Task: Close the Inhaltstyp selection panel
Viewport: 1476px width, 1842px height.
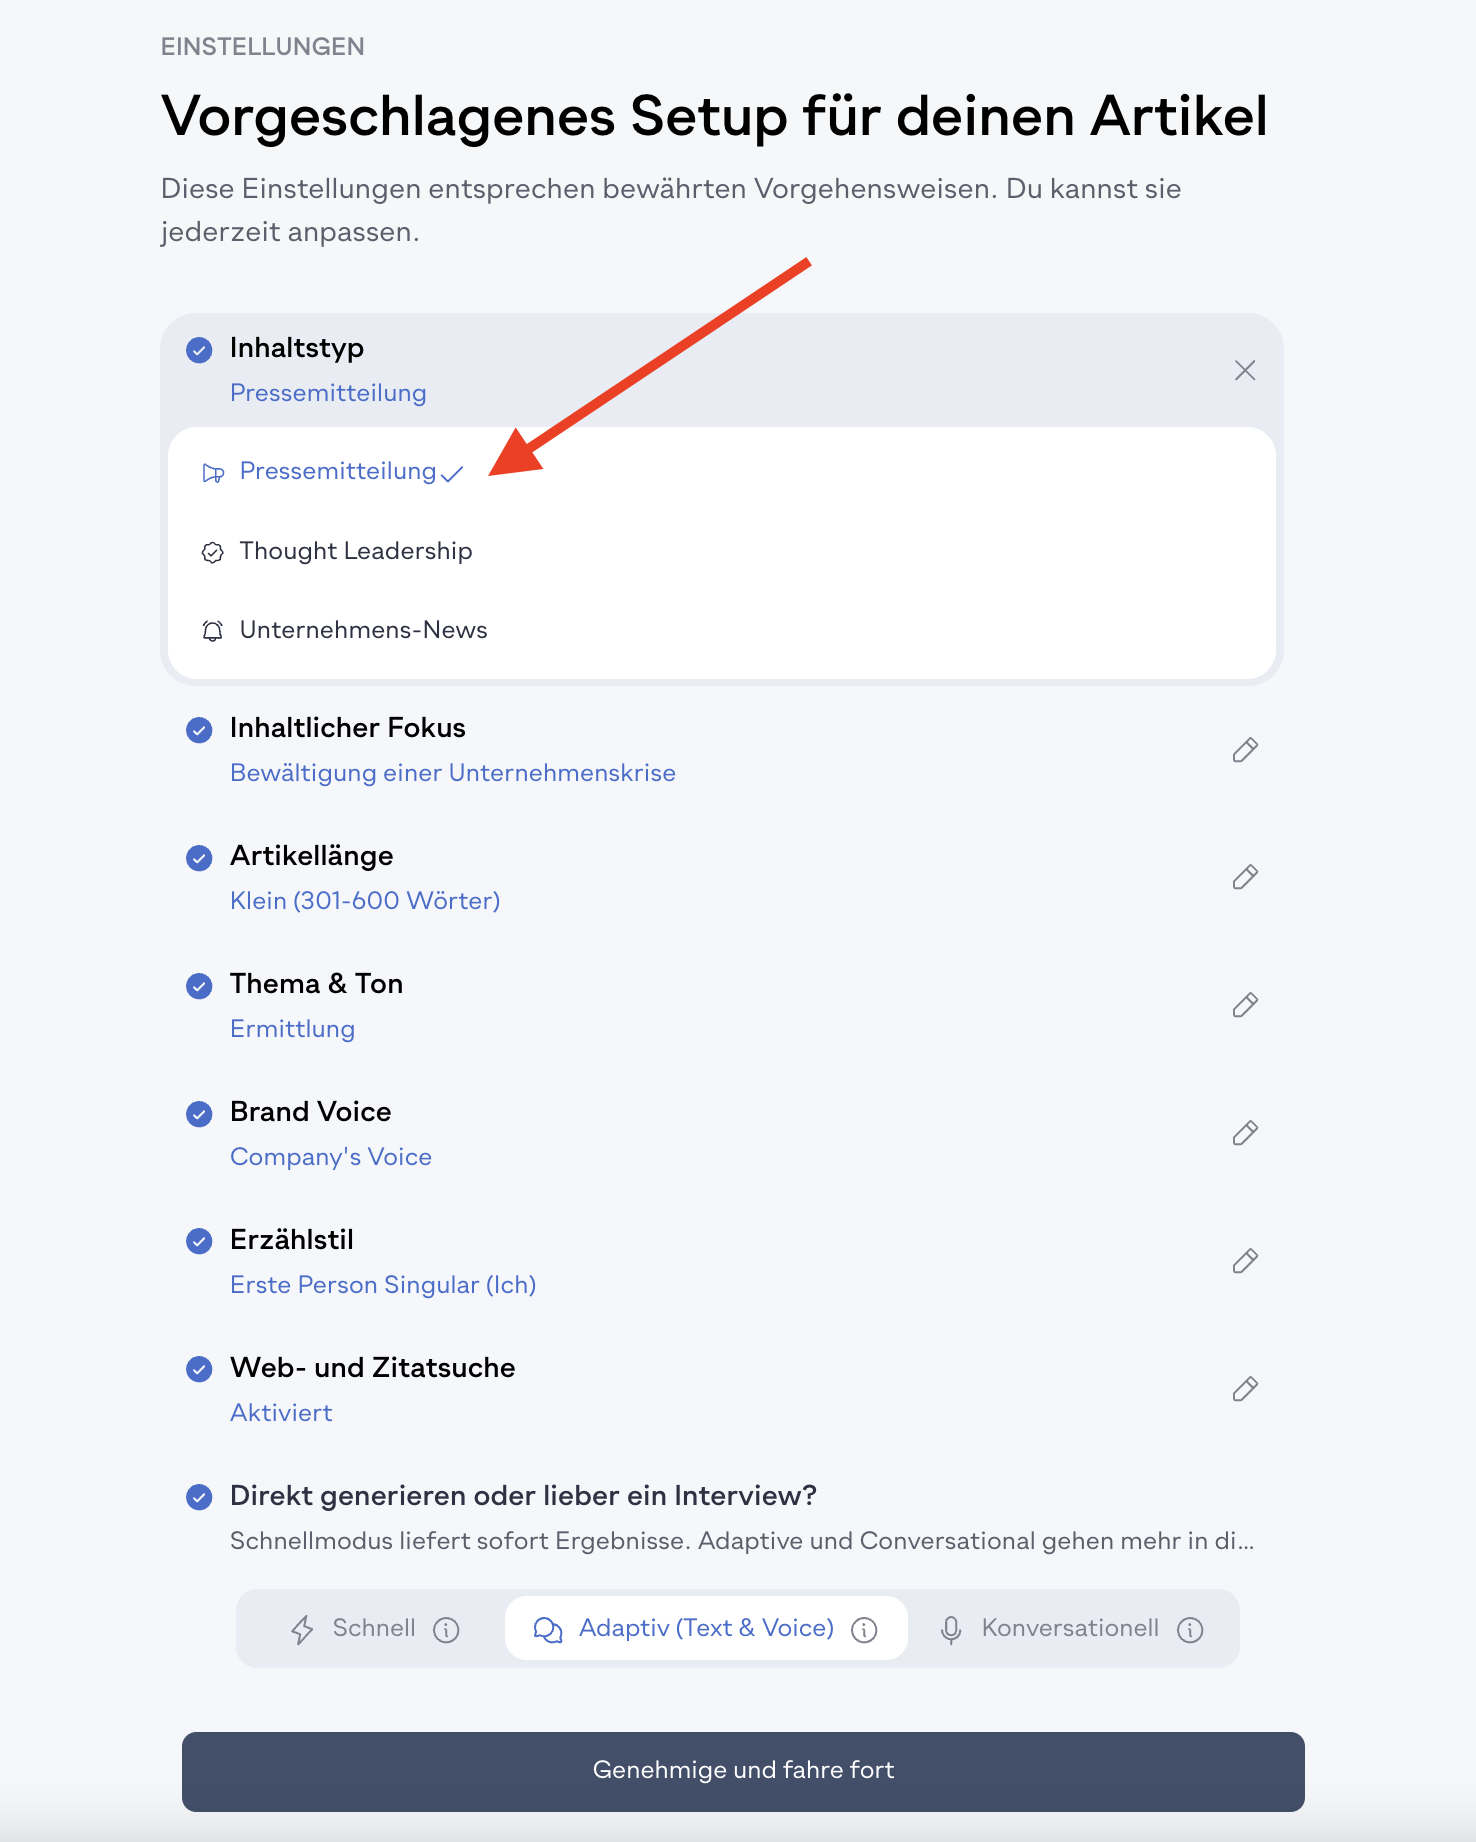Action: point(1245,371)
